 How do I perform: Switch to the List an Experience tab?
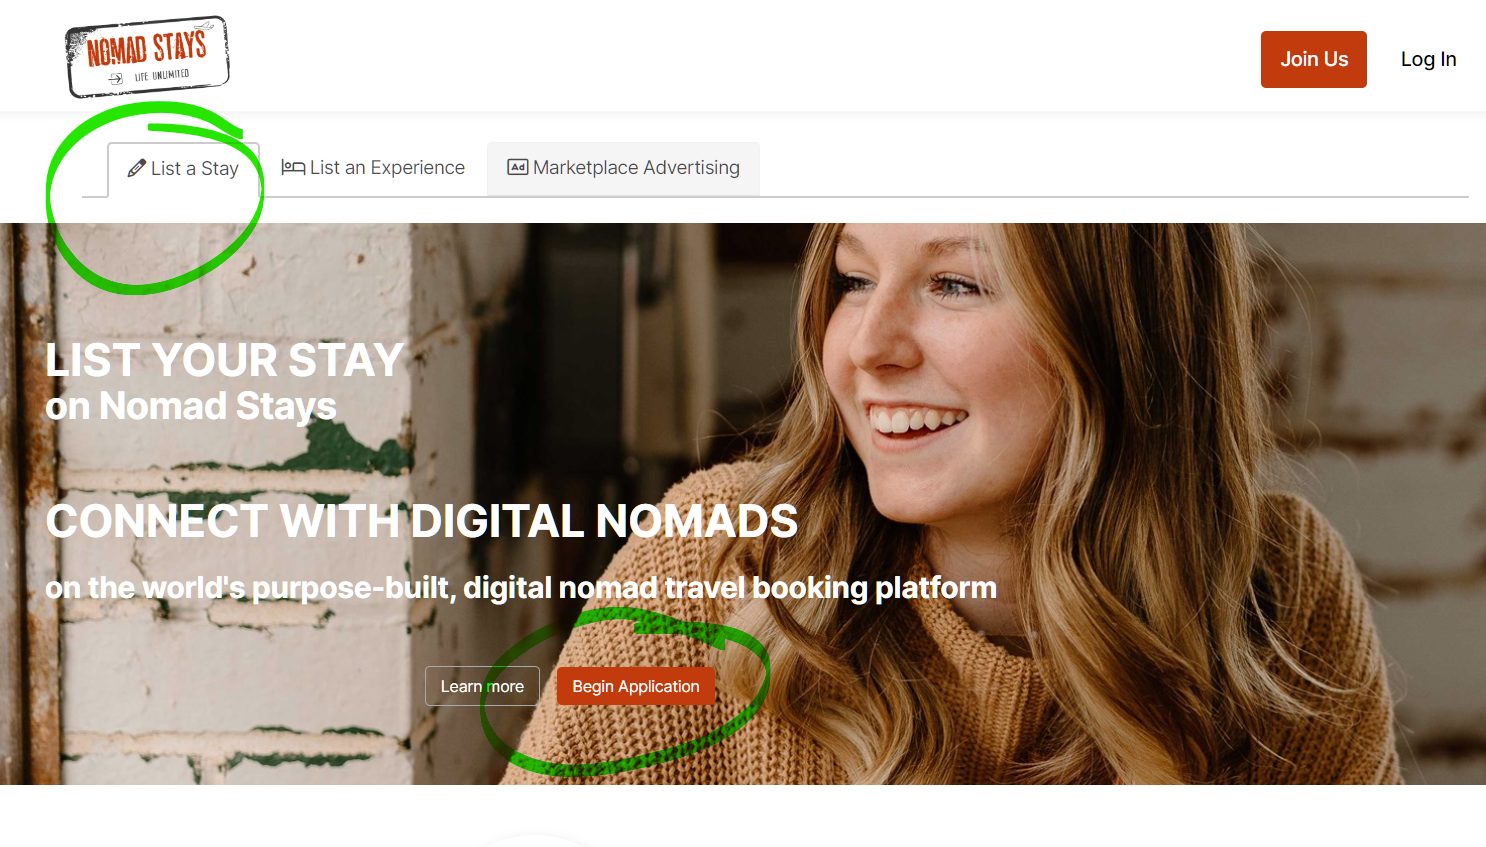[x=373, y=168]
